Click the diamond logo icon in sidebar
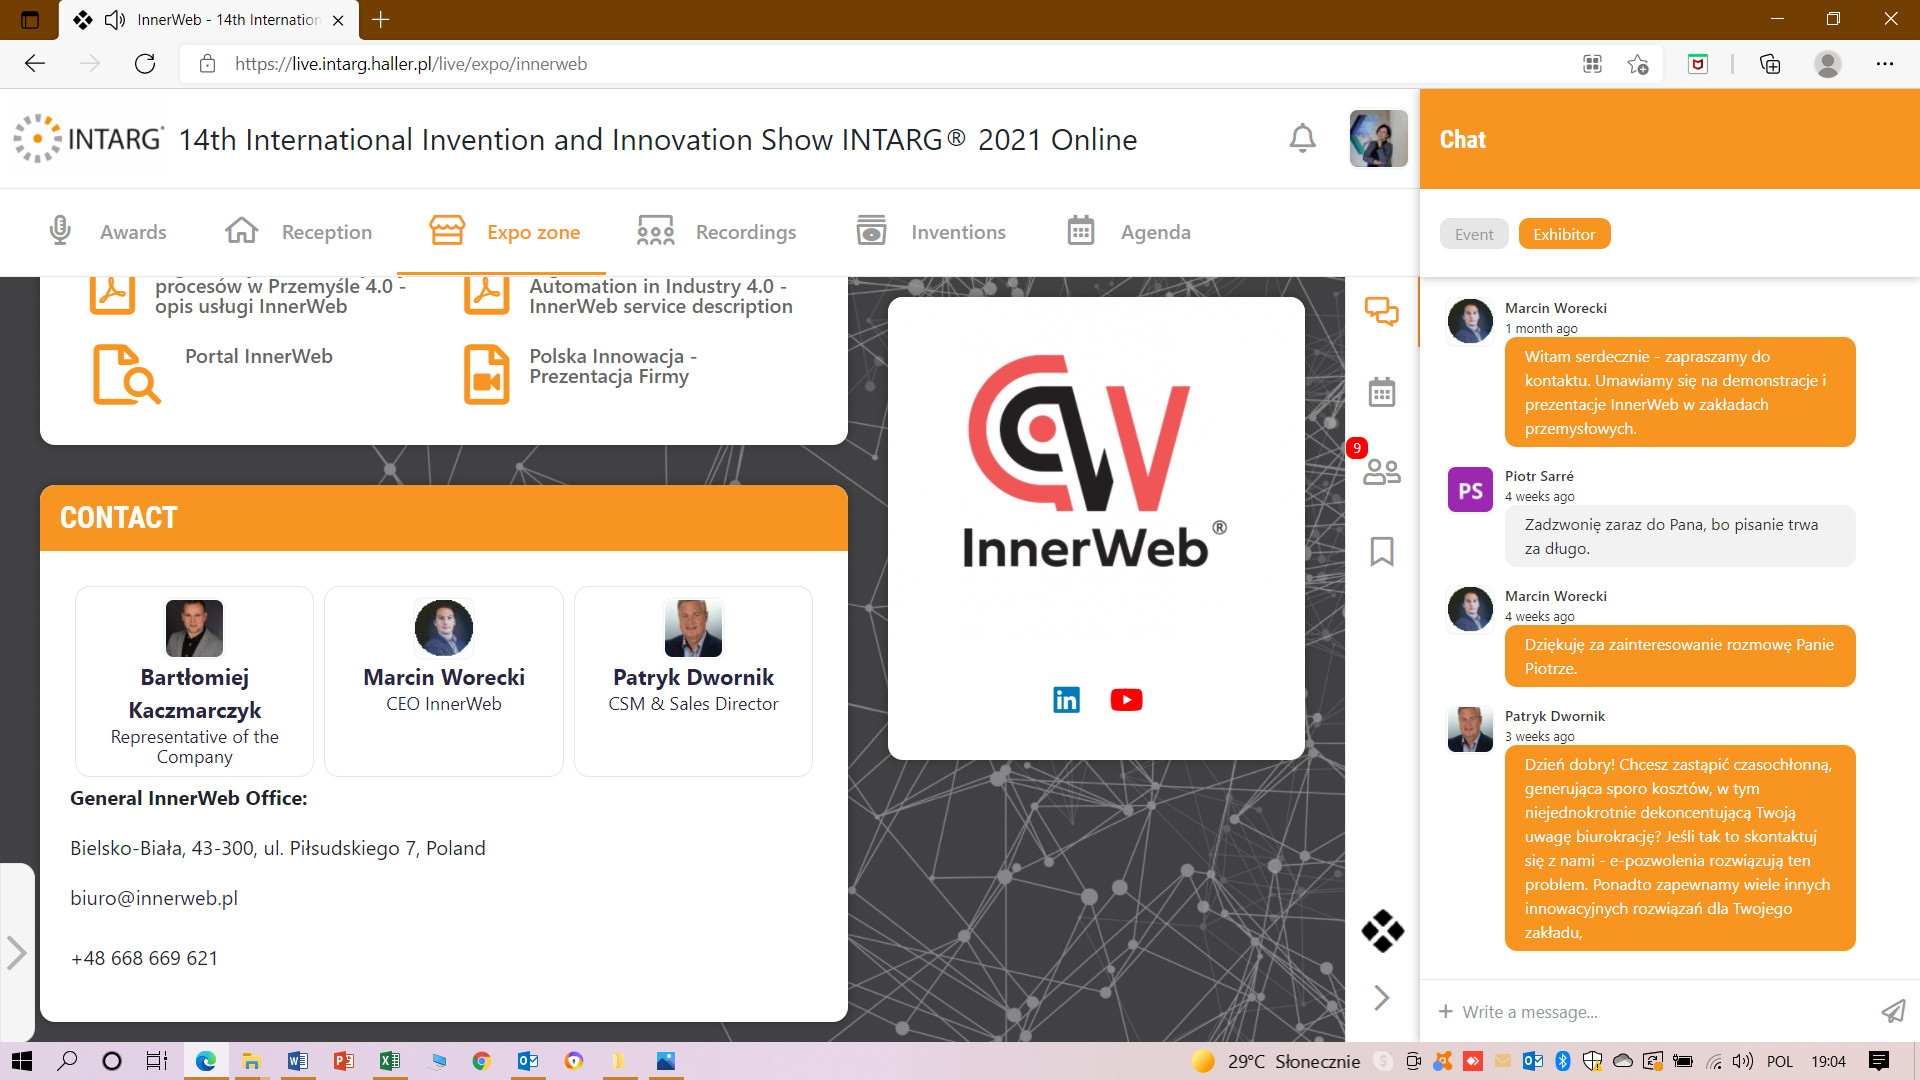1920x1080 pixels. [x=1382, y=931]
